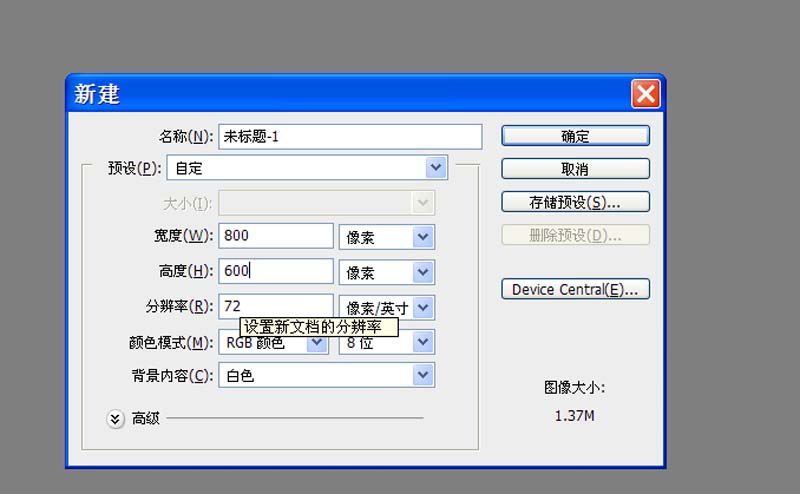This screenshot has width=800, height=494.
Task: Click the 确定 button to confirm
Action: (x=575, y=136)
